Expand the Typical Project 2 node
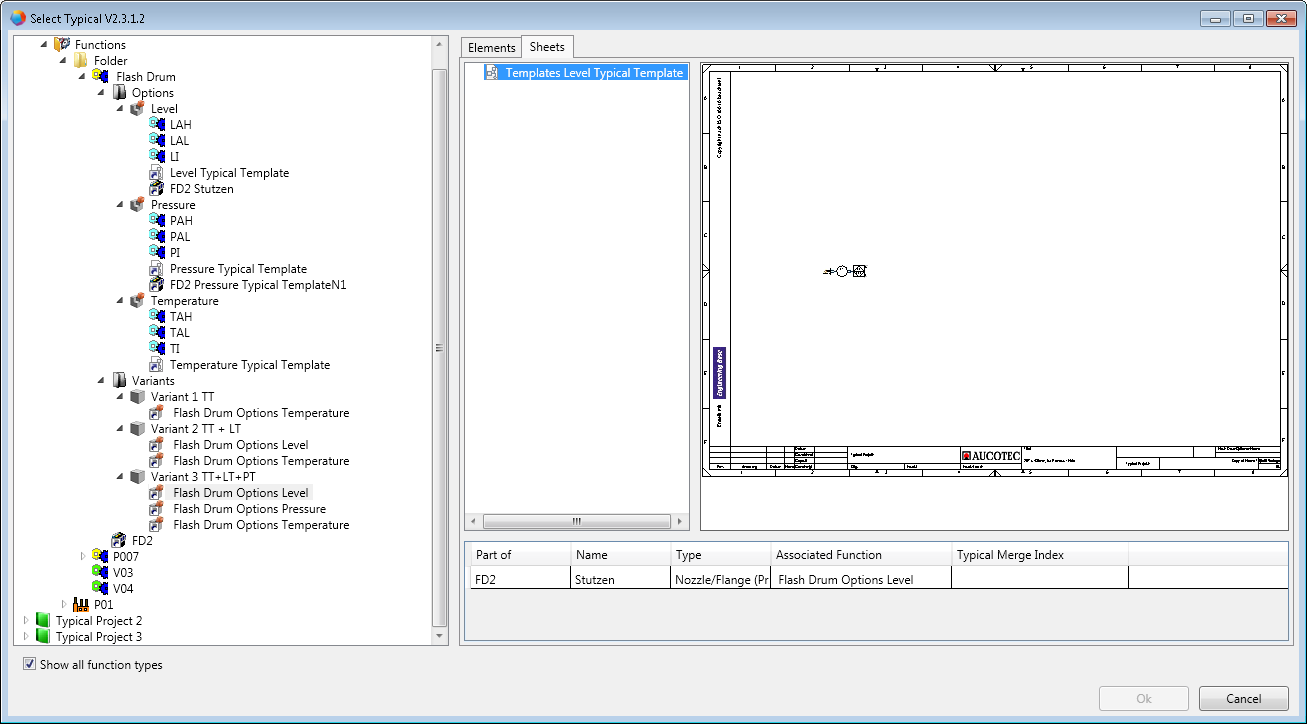 click(x=26, y=621)
